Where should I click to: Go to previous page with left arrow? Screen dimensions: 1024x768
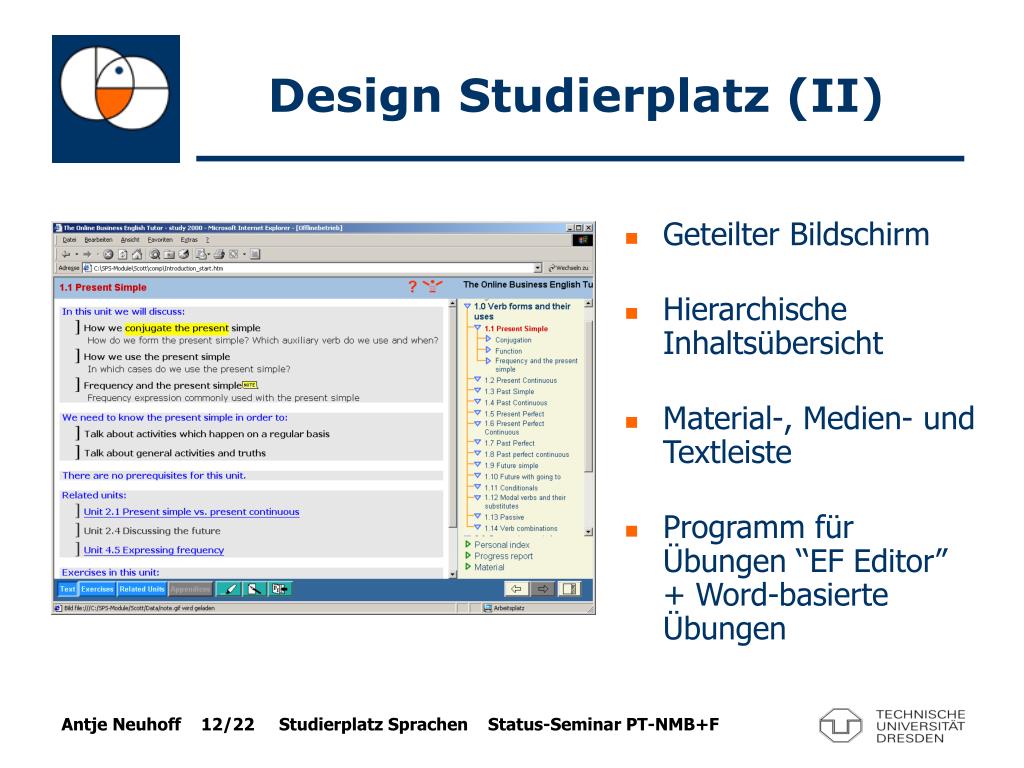pyautogui.click(x=516, y=589)
